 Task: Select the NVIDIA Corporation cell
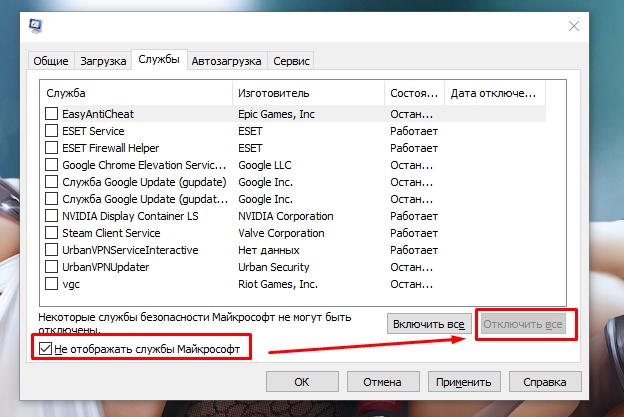(x=286, y=216)
